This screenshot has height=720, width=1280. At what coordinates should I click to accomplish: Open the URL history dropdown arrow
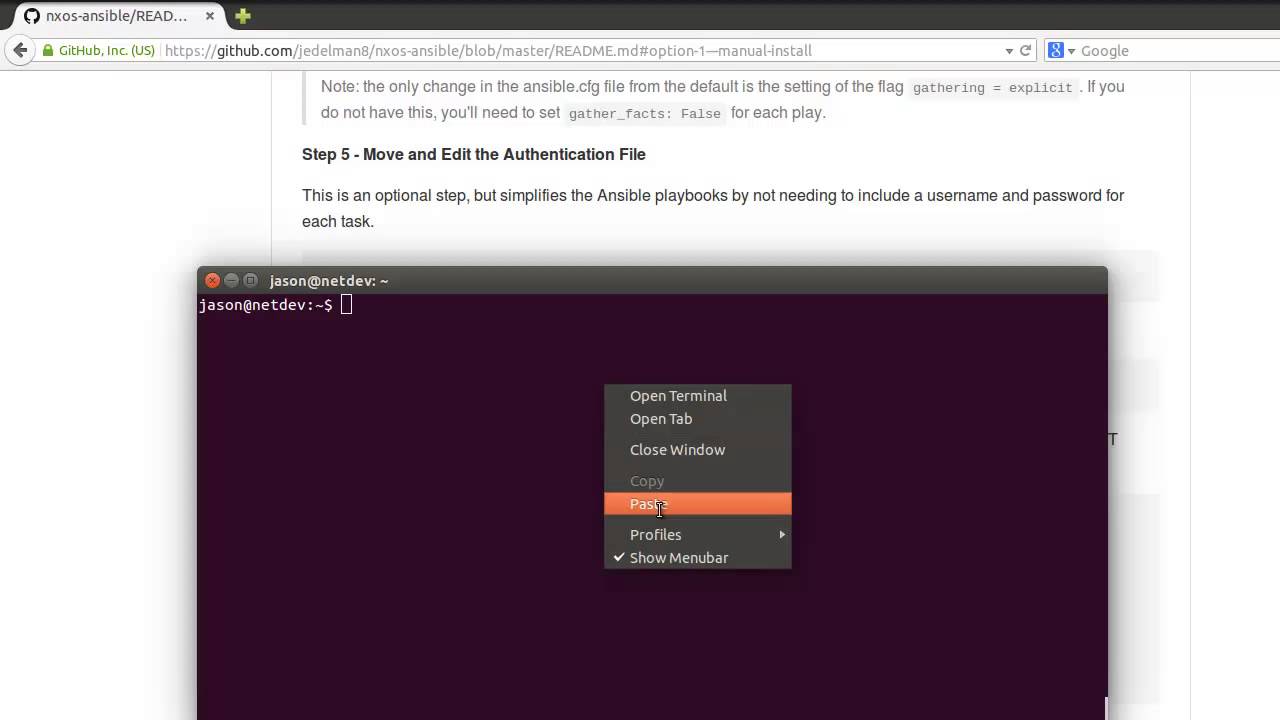pos(1009,51)
